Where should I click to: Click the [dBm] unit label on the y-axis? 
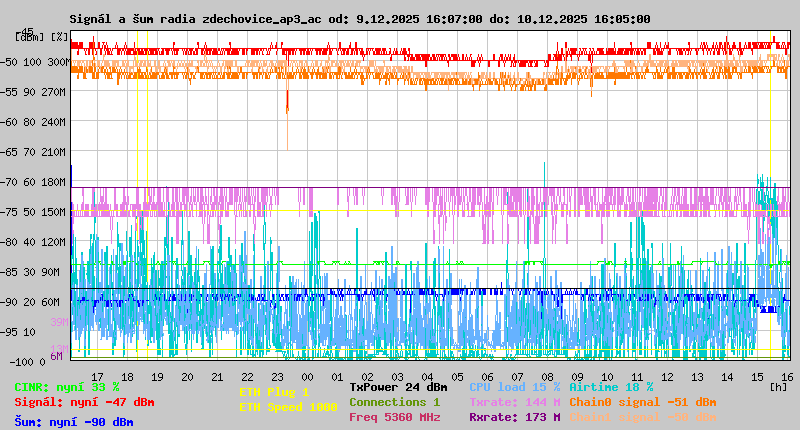[30, 36]
